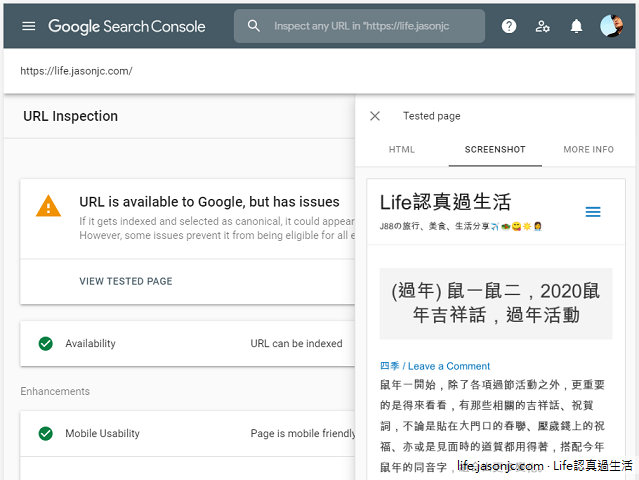Viewport: 639px width, 480px height.
Task: Expand the Mobile Usability row
Action: click(187, 433)
